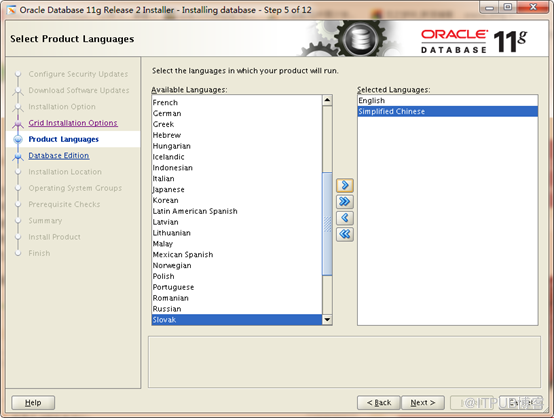Minimize the installer window
Viewport: 554px width, 418px height.
pos(489,7)
